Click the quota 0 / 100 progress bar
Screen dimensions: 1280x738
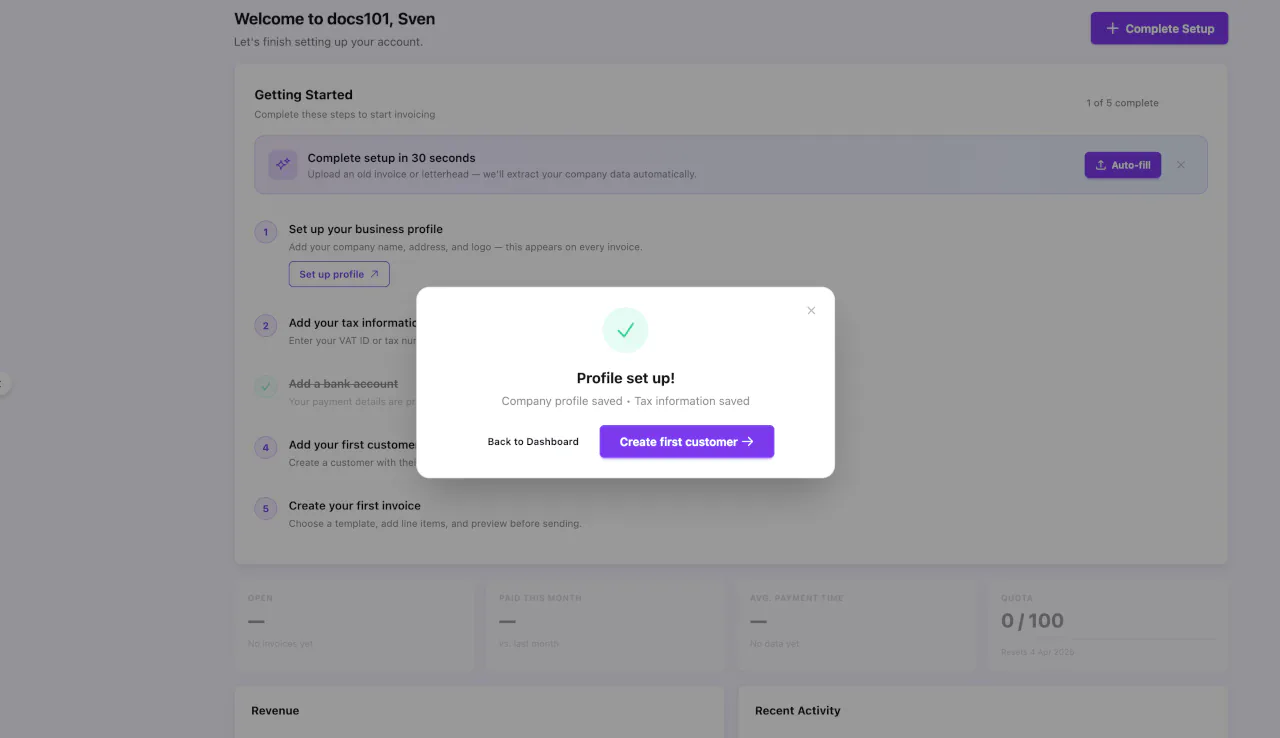(x=1108, y=639)
